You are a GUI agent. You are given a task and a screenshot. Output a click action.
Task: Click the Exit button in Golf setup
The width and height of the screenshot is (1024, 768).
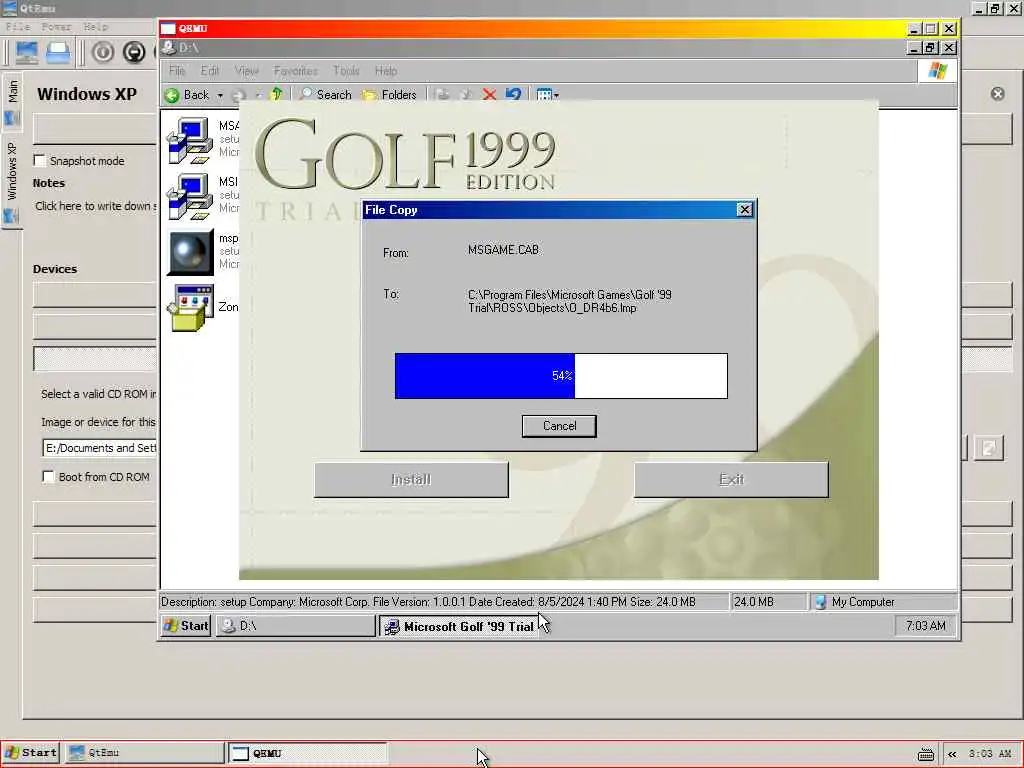pyautogui.click(x=731, y=479)
